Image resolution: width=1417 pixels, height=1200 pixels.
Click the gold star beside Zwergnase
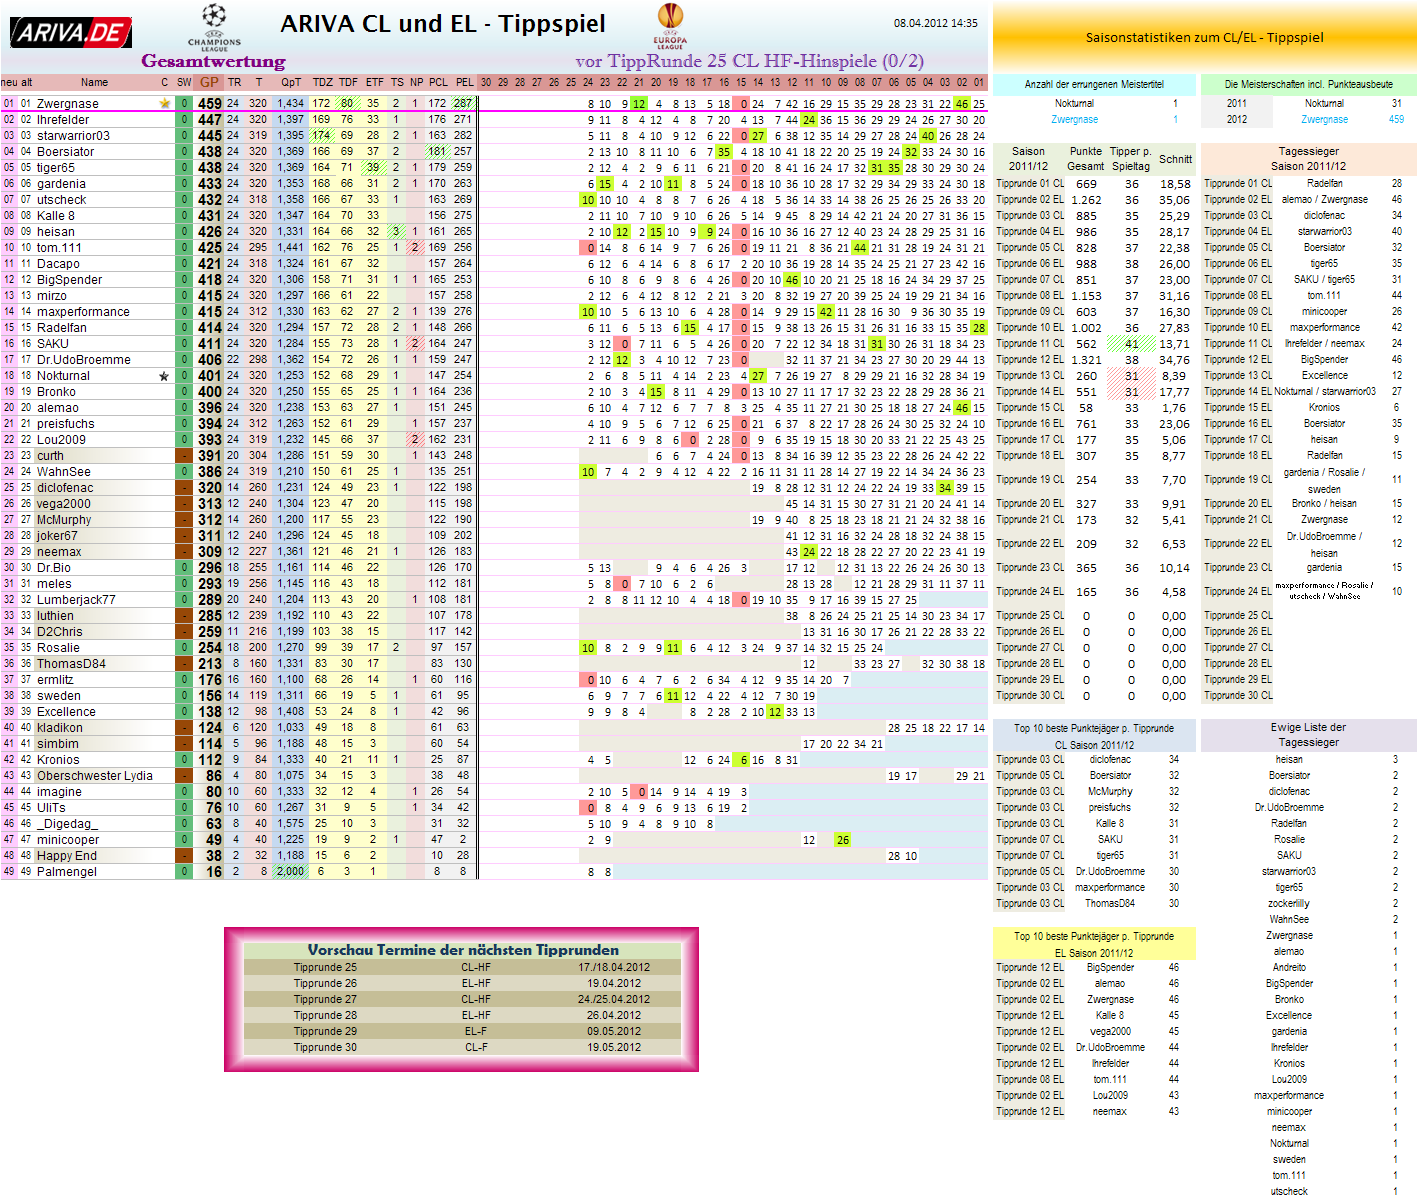(x=164, y=103)
